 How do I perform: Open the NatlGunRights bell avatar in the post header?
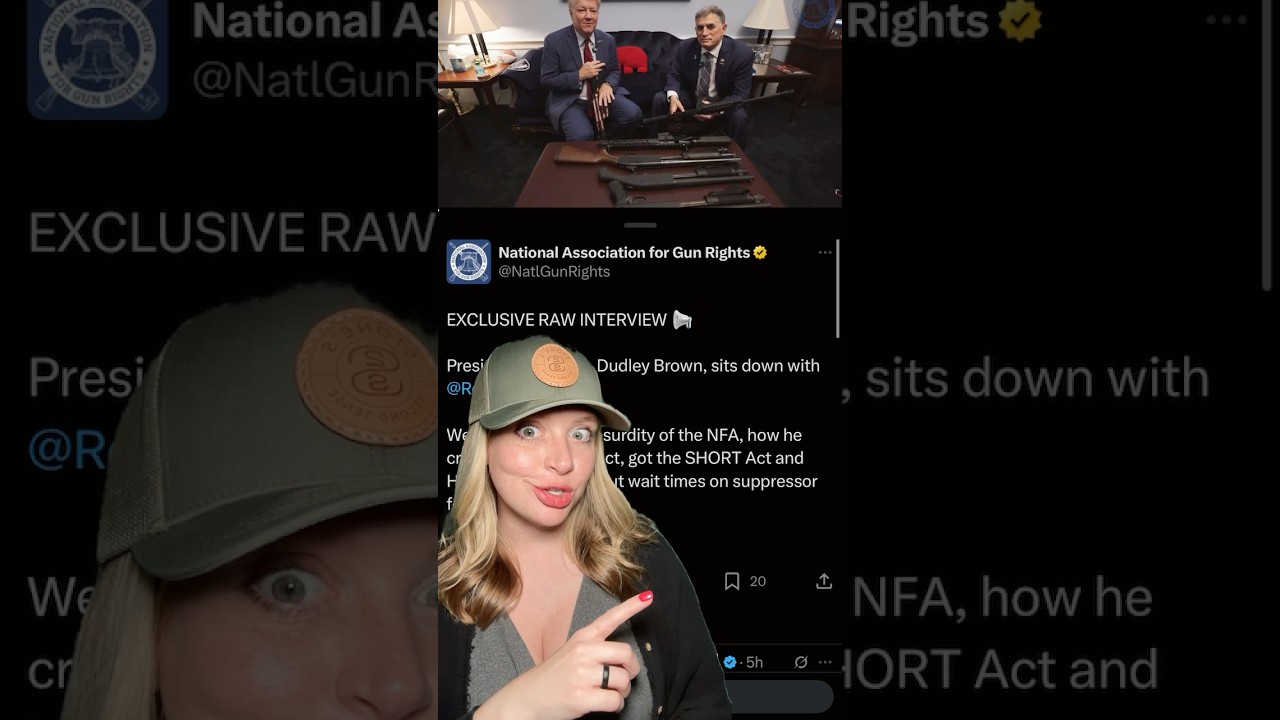point(468,262)
